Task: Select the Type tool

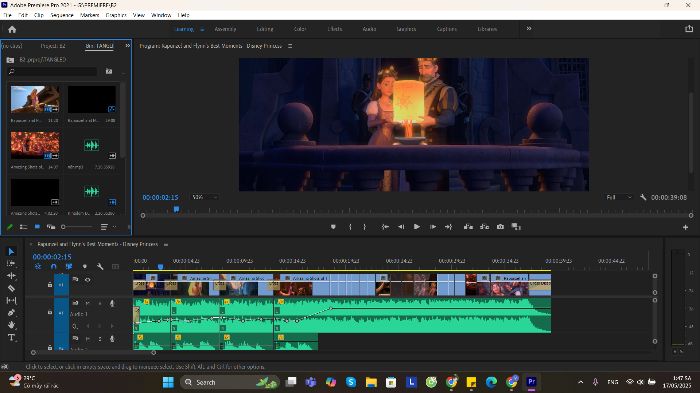Action: tap(11, 338)
